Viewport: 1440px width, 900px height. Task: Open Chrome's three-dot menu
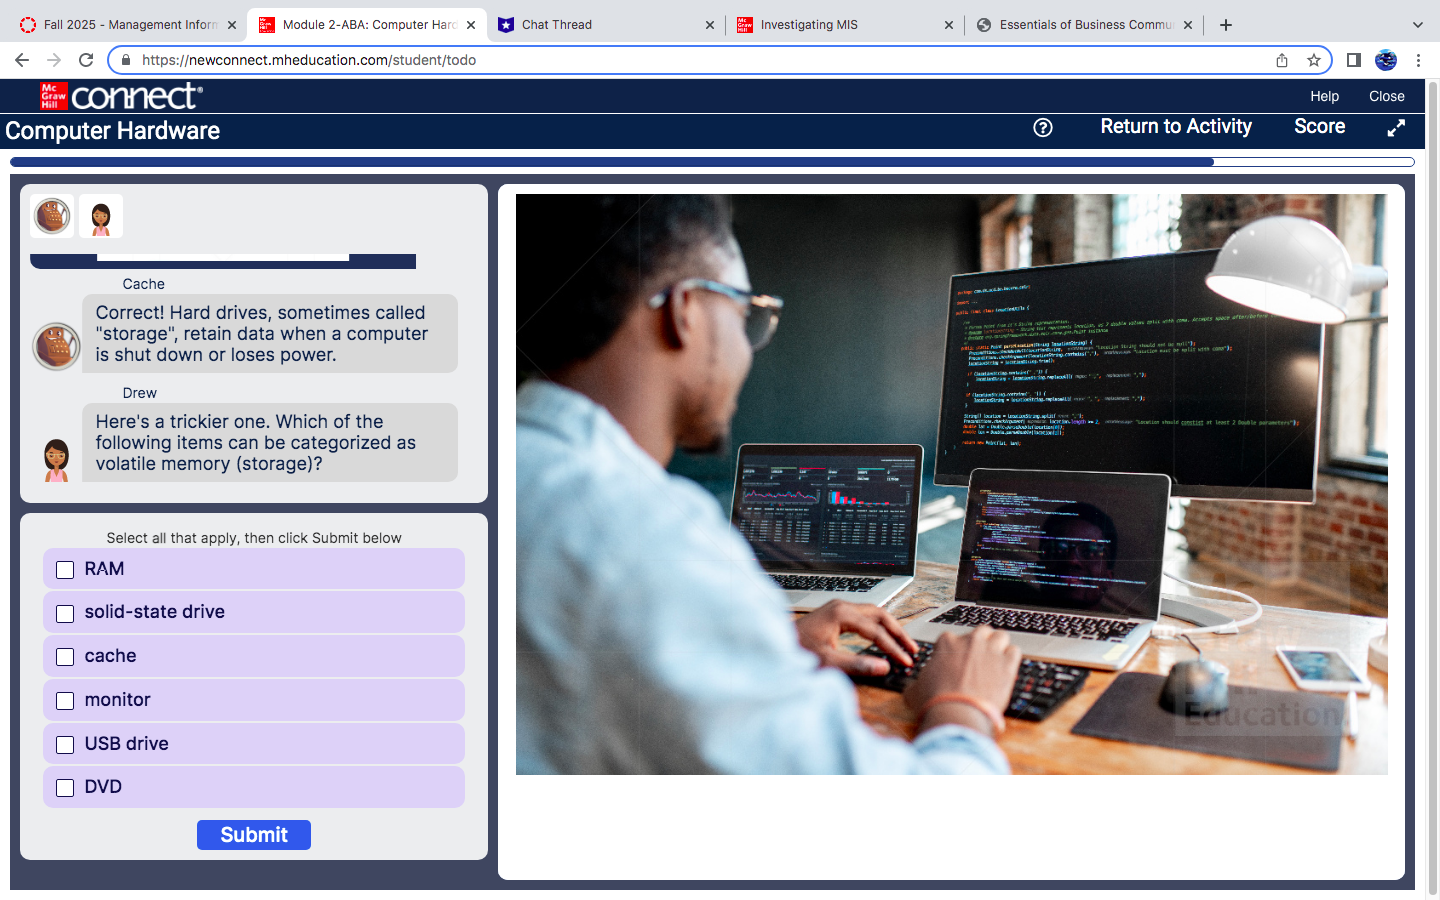(x=1419, y=60)
